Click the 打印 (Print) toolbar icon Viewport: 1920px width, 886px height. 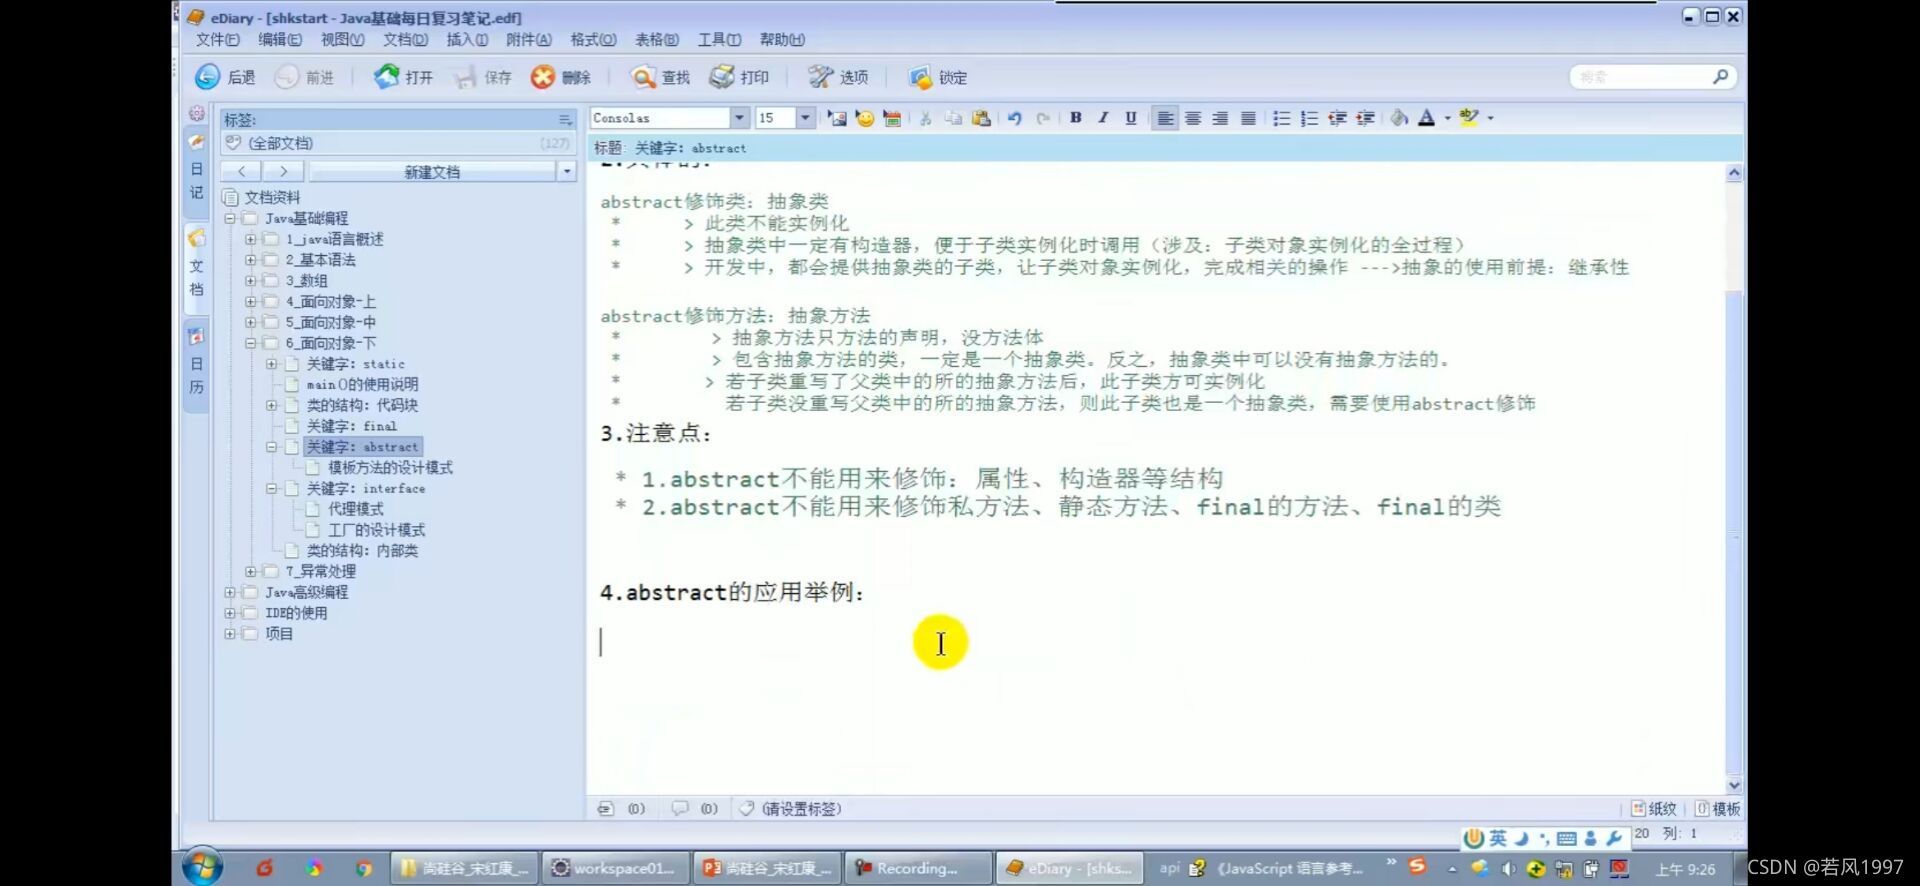pos(722,77)
